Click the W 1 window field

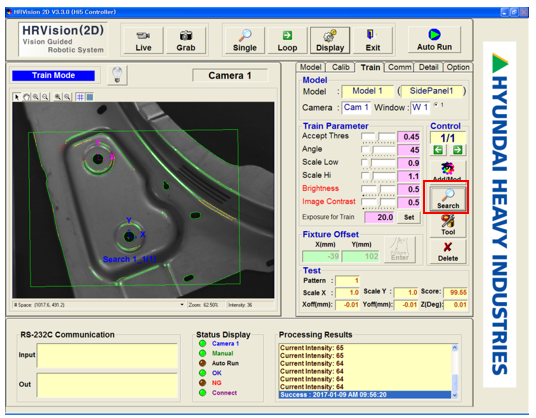pyautogui.click(x=420, y=107)
